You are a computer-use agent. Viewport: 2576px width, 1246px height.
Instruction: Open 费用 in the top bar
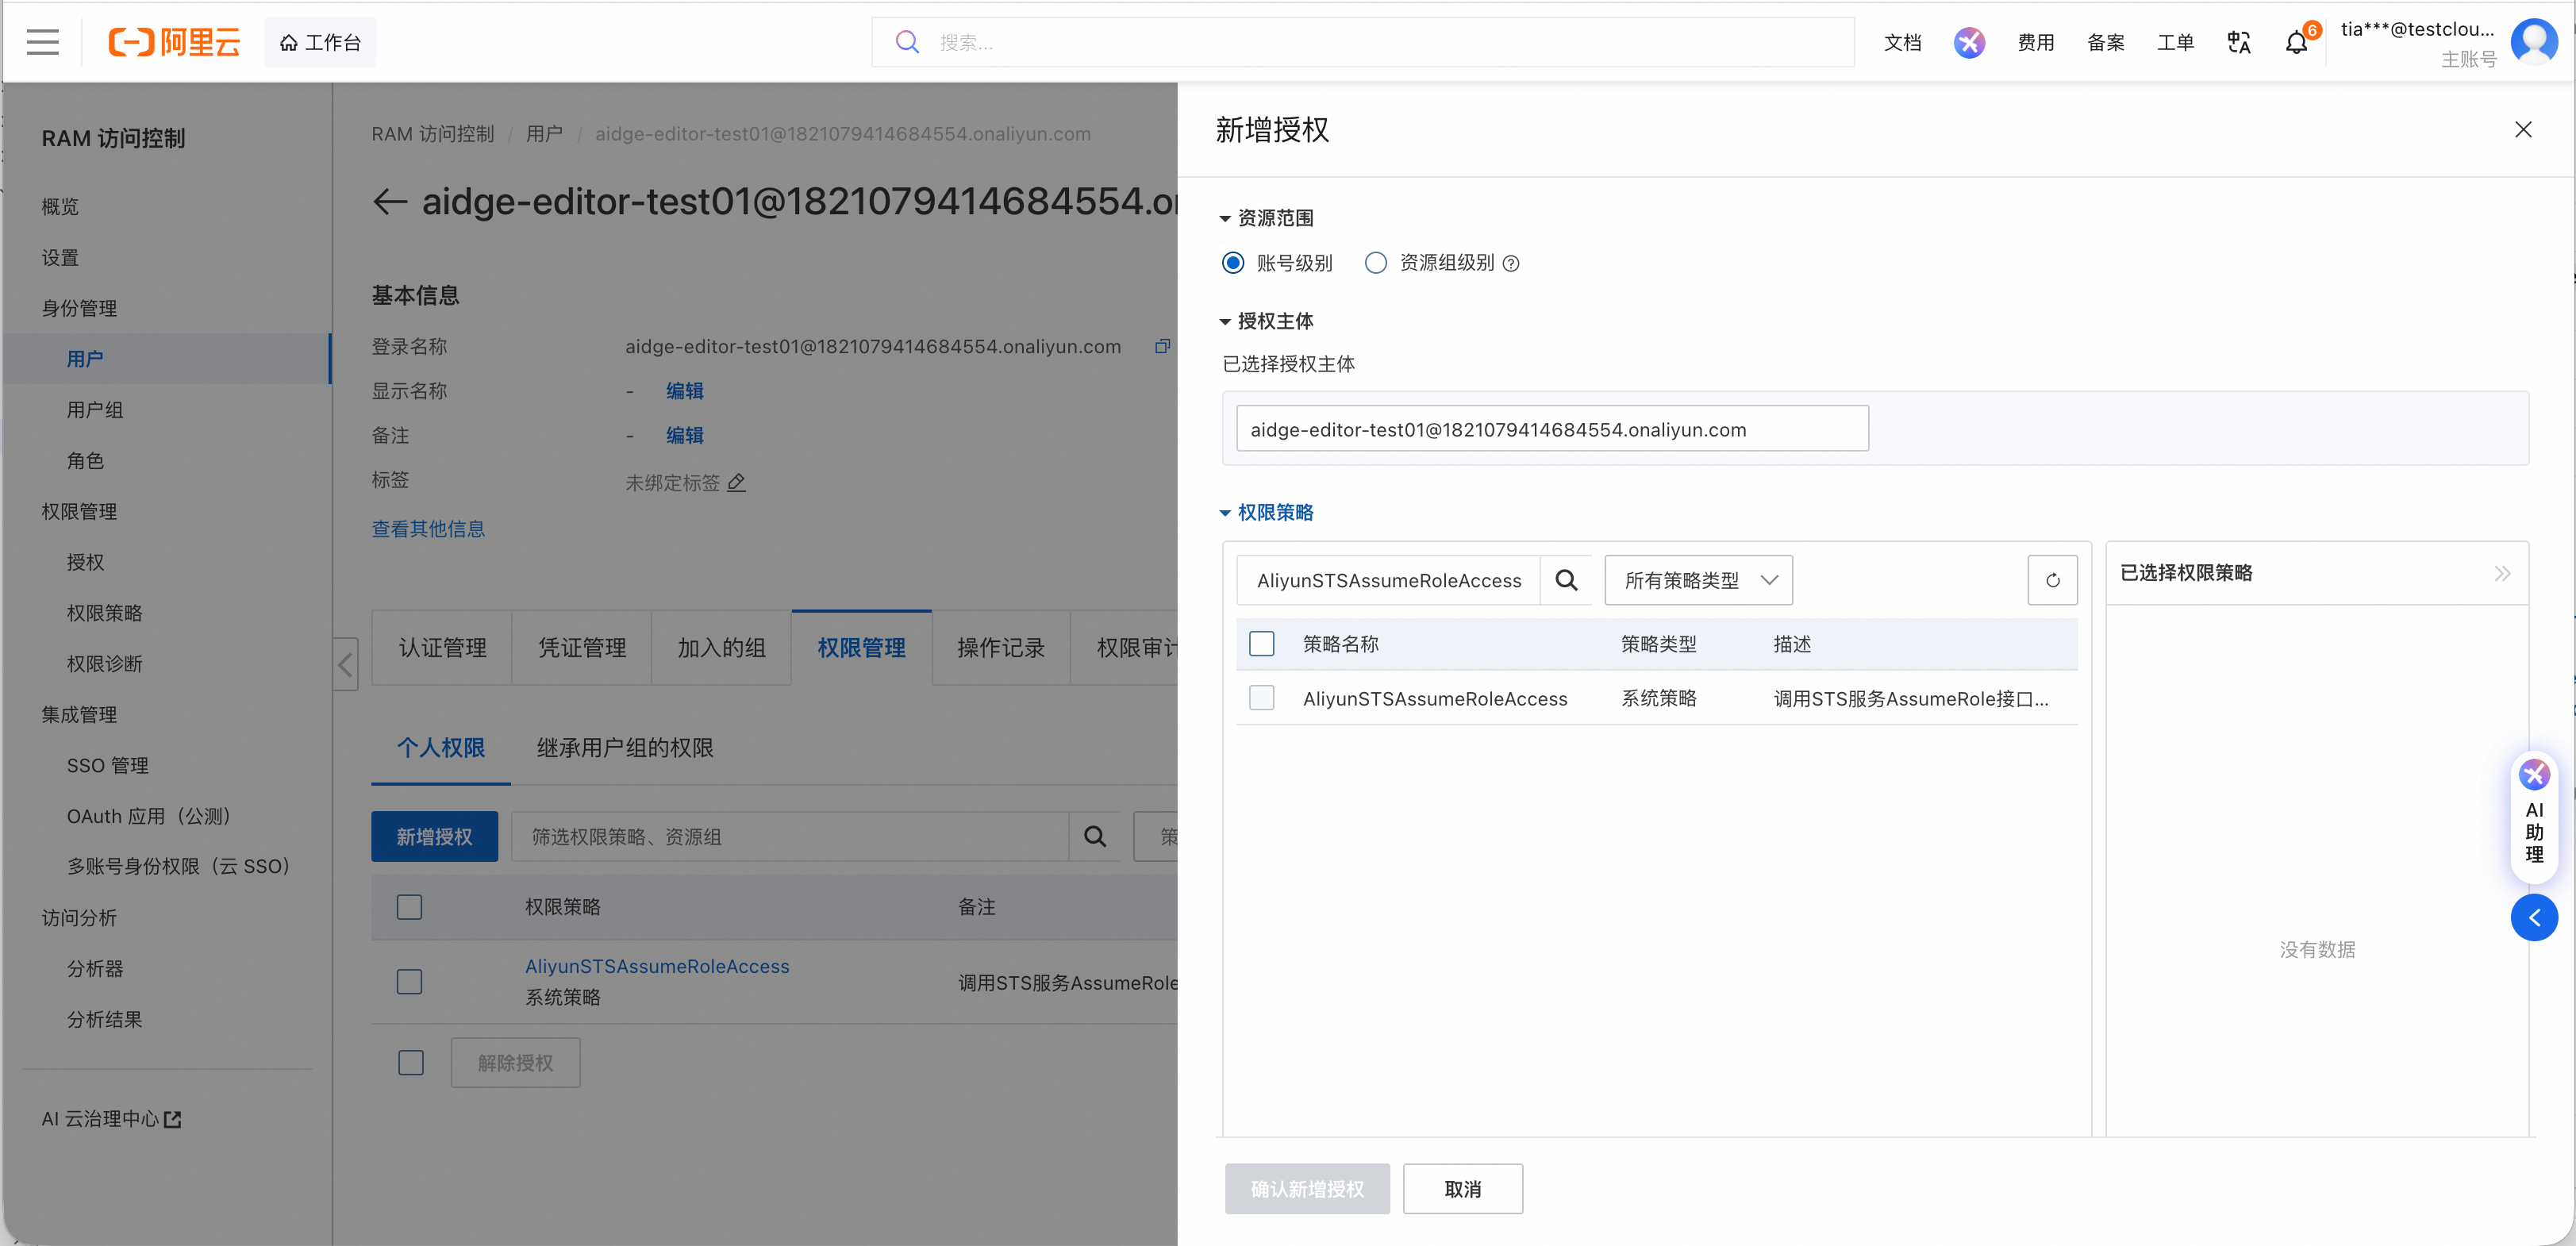[x=2035, y=42]
